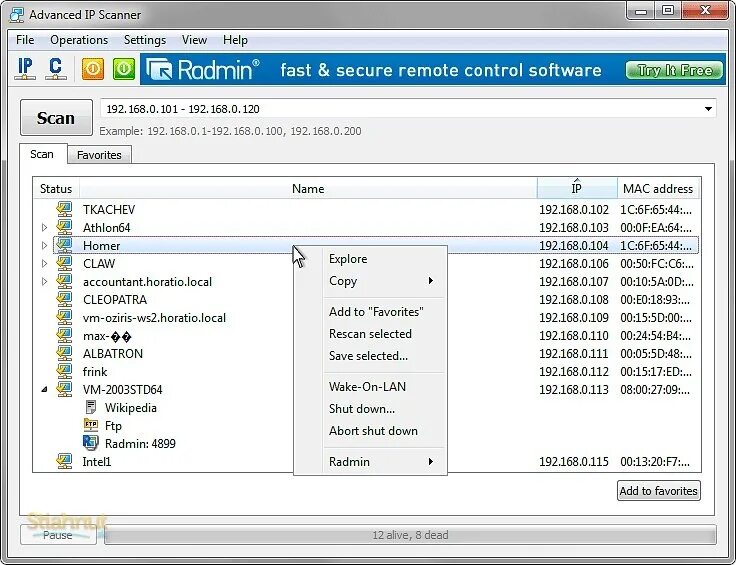Click the computer icon next to VM-2003STD64
This screenshot has height=565, width=736.
(64, 389)
